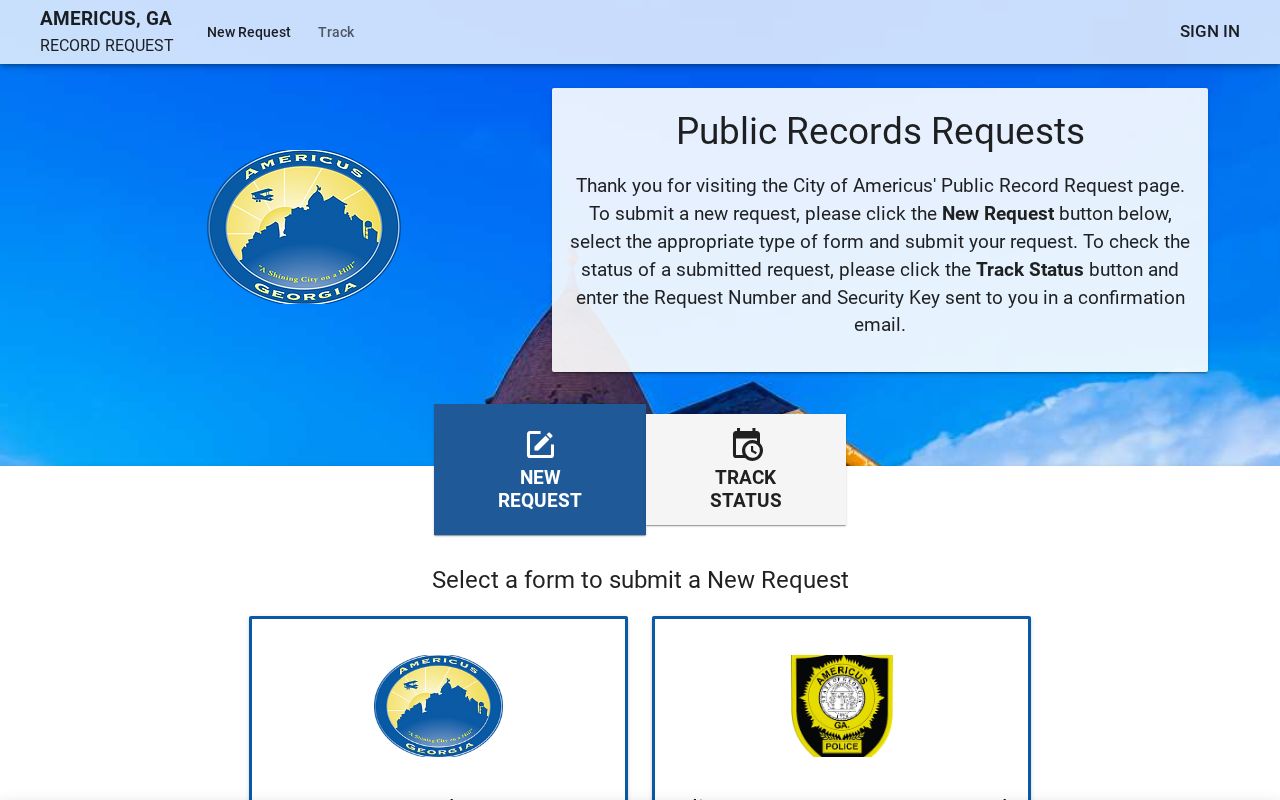Click the 'Select a form to submit a New Request' text
The image size is (1280, 800).
[x=640, y=580]
